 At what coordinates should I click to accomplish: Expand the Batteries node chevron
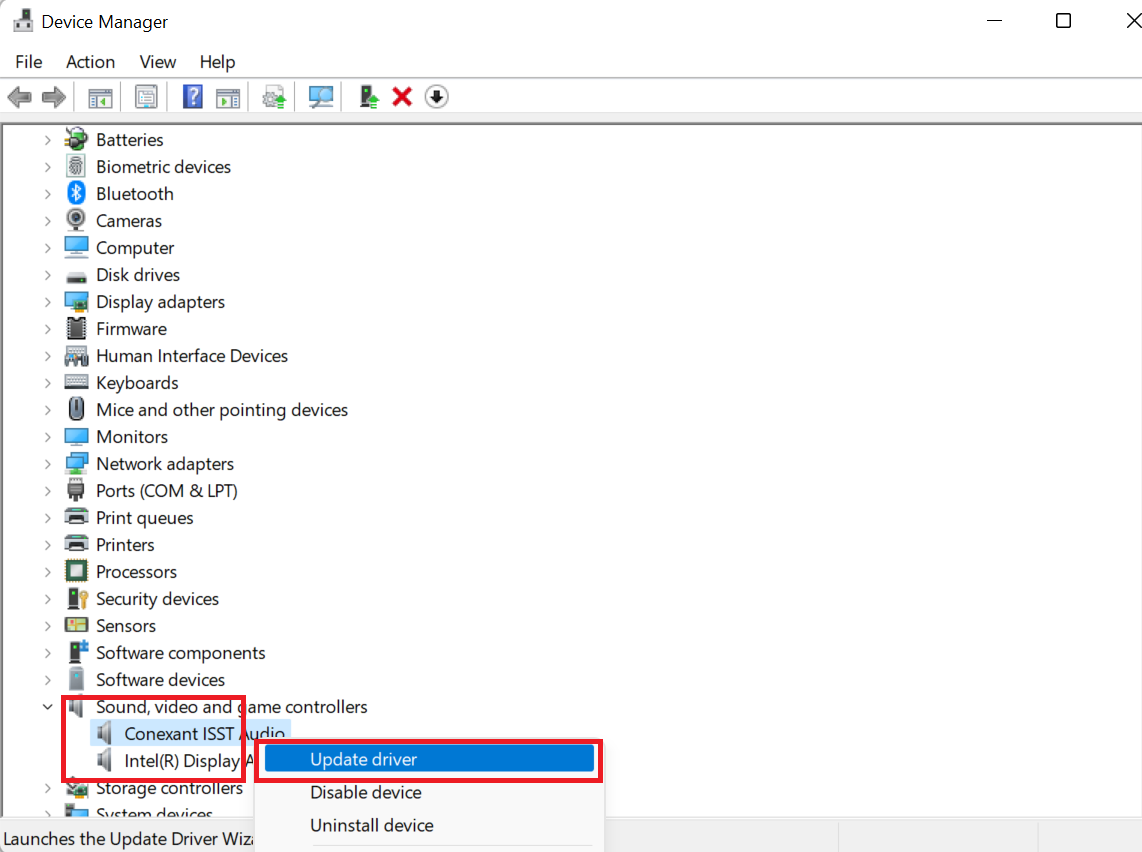click(x=47, y=140)
